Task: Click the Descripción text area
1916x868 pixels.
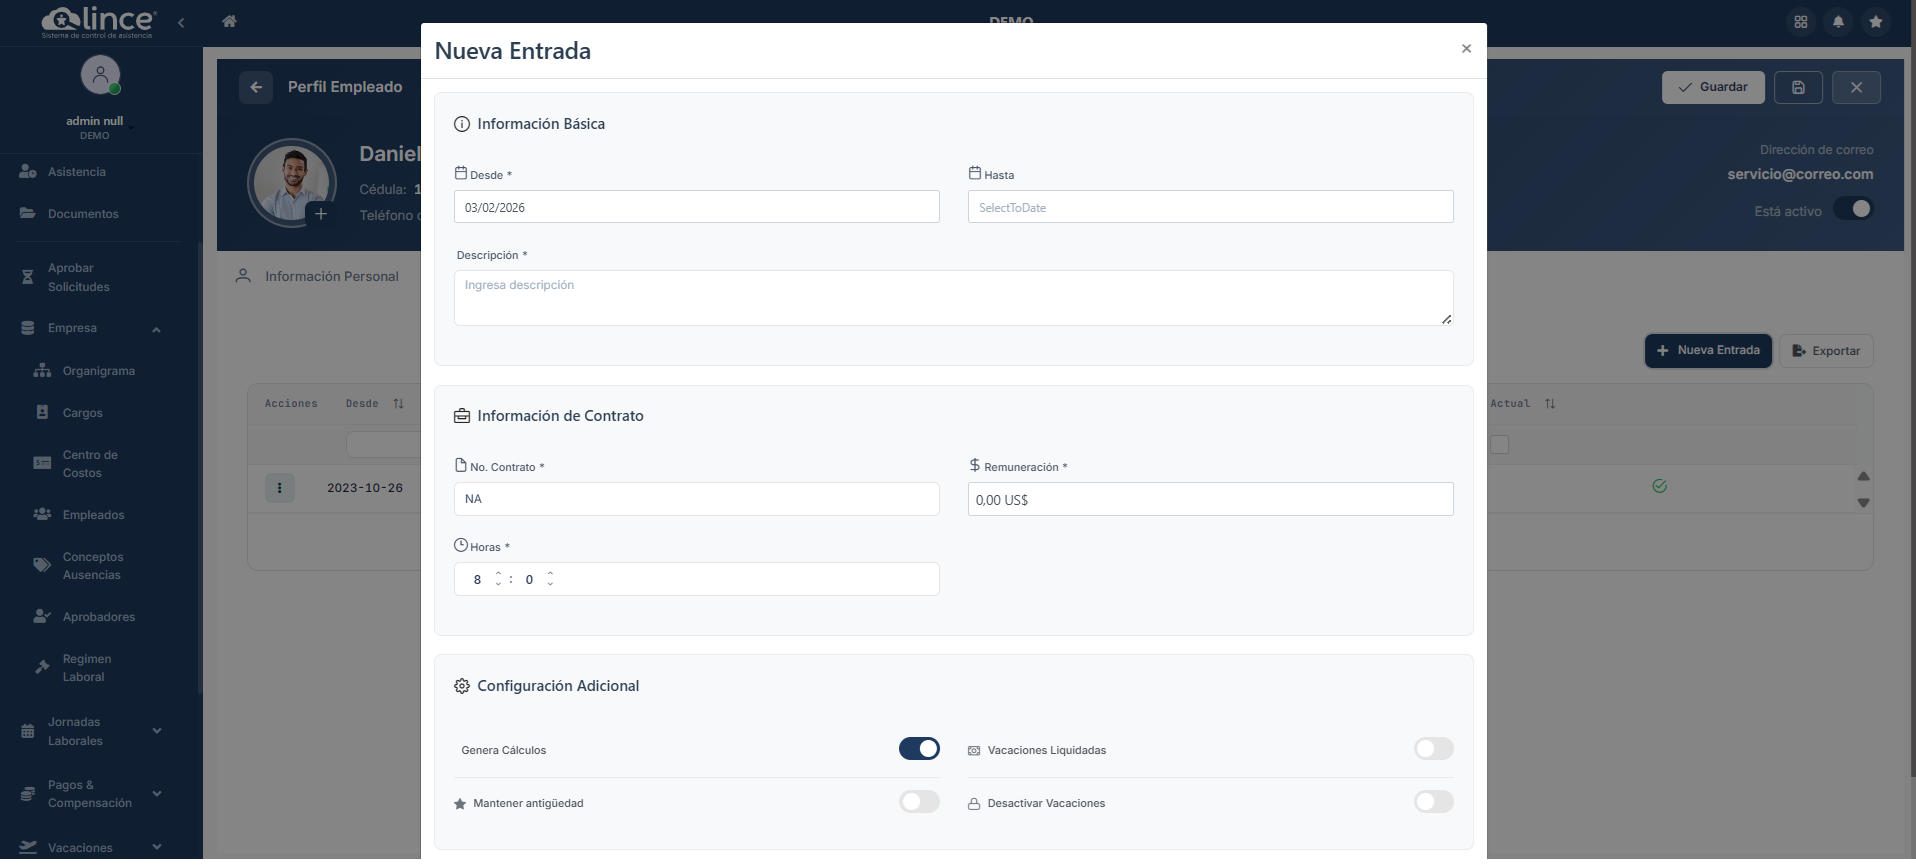Action: 952,298
